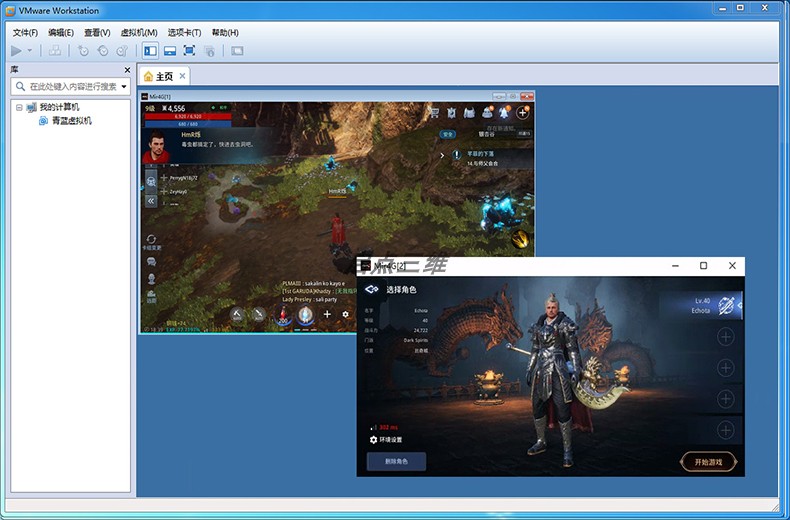This screenshot has width=790, height=520.
Task: Close the 主页 tab
Action: [182, 76]
